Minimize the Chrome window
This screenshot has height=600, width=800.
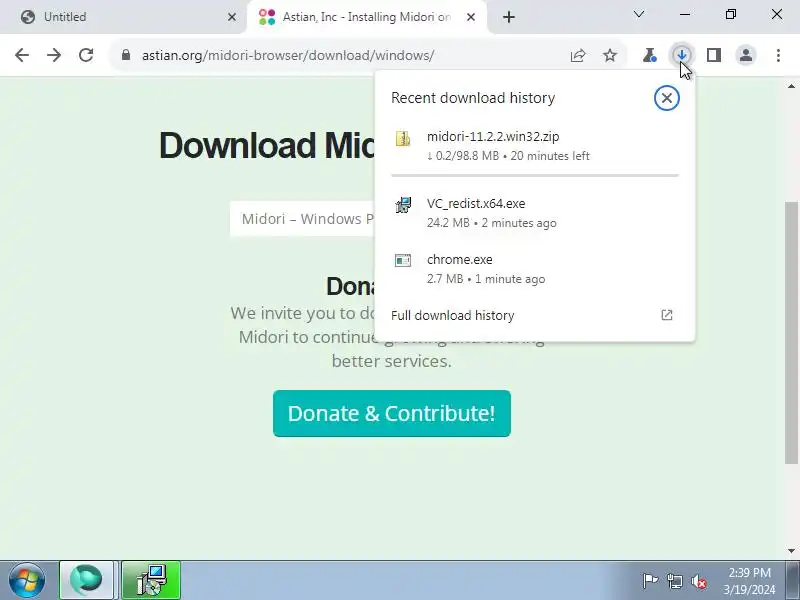685,14
